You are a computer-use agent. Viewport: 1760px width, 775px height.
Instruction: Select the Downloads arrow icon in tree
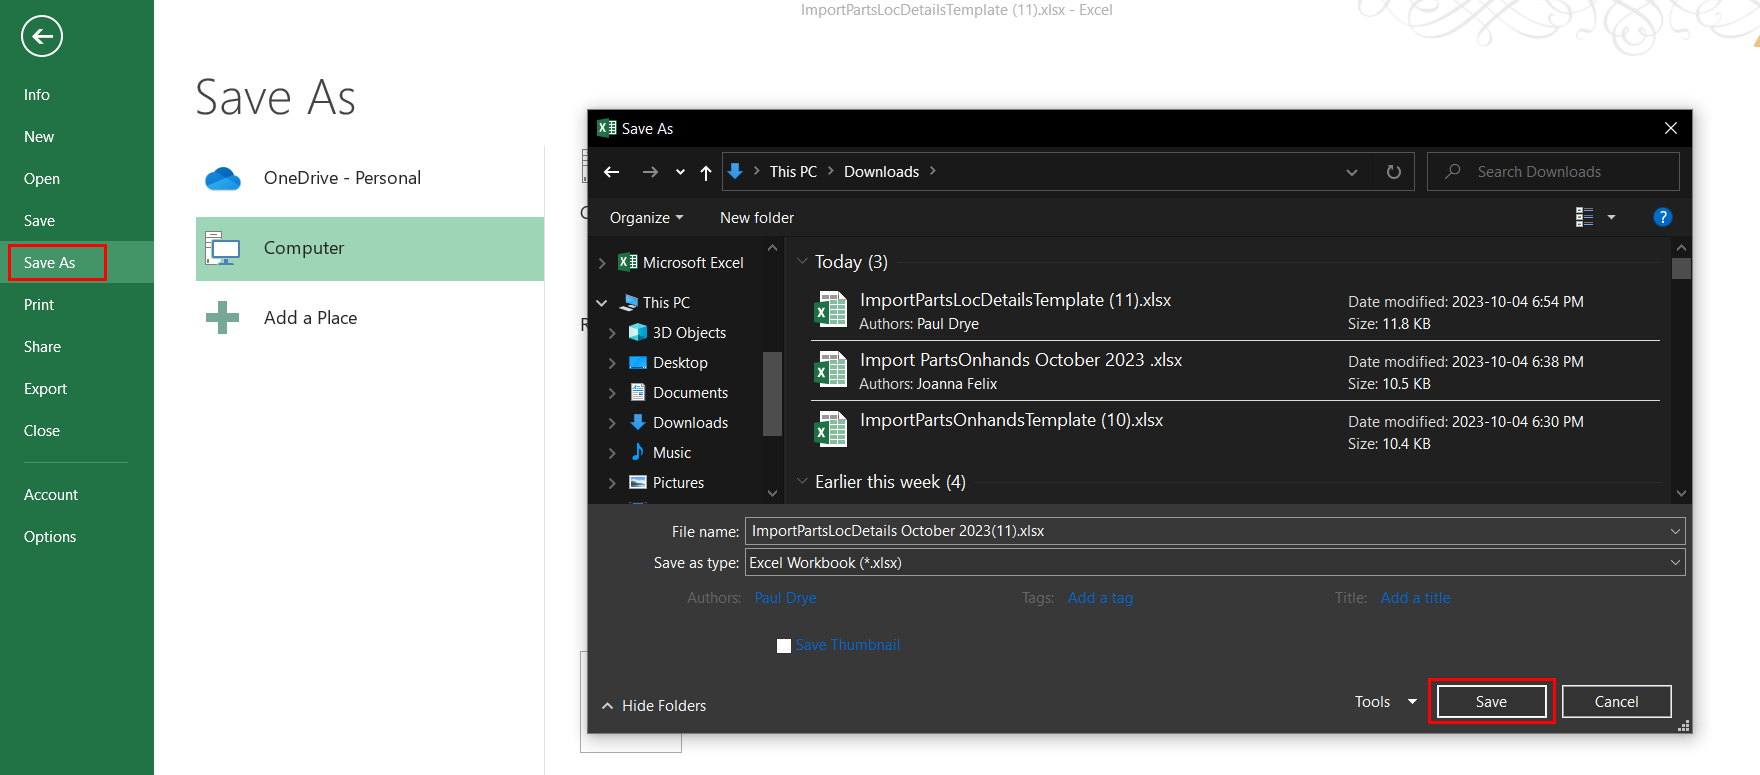tap(638, 422)
